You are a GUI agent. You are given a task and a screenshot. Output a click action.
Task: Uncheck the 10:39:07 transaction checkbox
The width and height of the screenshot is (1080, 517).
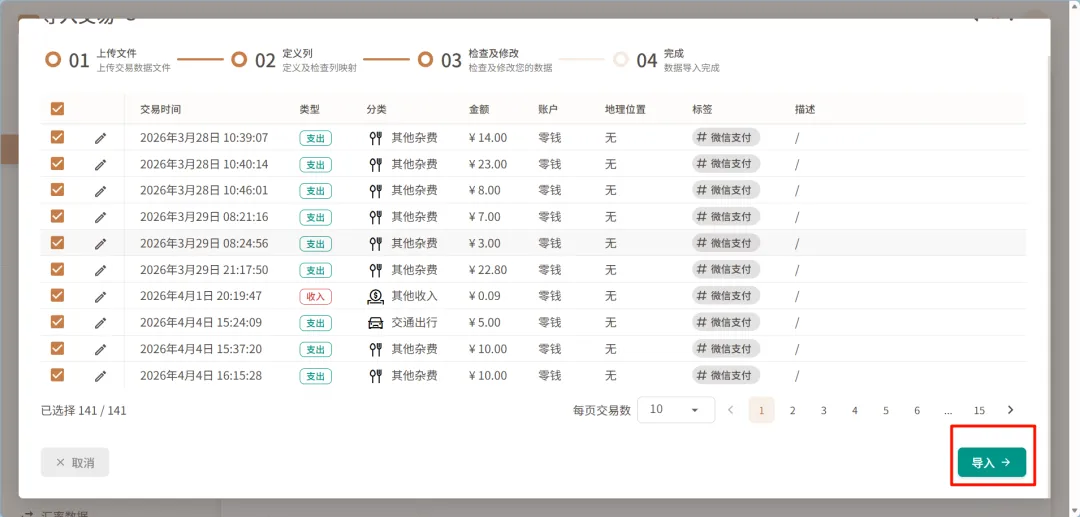58,137
